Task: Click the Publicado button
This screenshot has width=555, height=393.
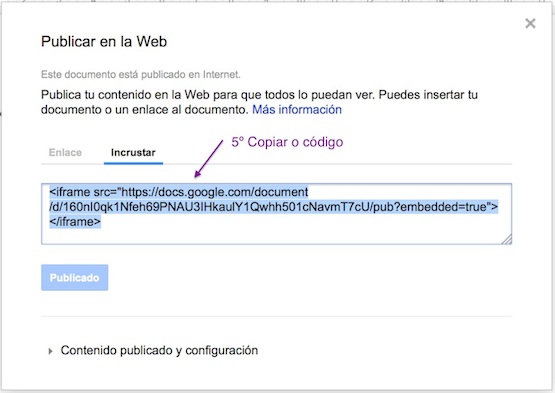Action: [75, 278]
